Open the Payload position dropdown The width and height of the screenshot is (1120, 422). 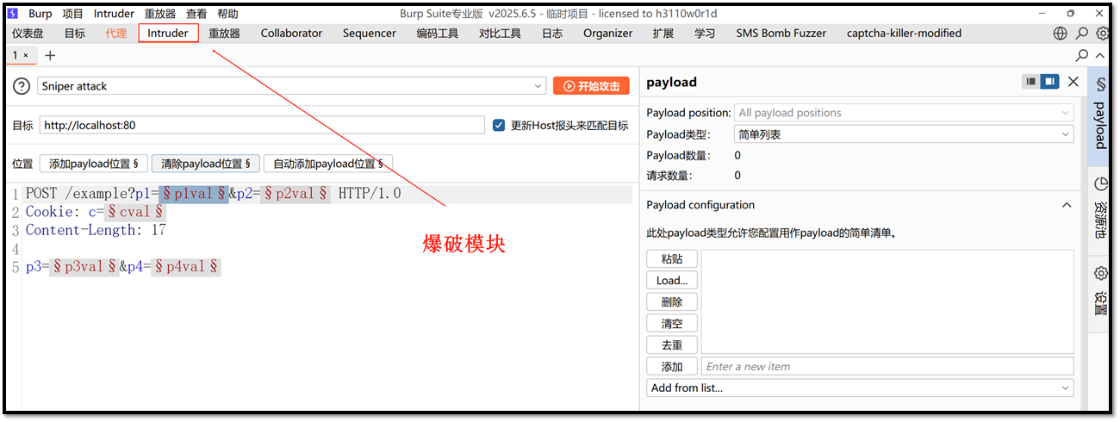pos(904,113)
